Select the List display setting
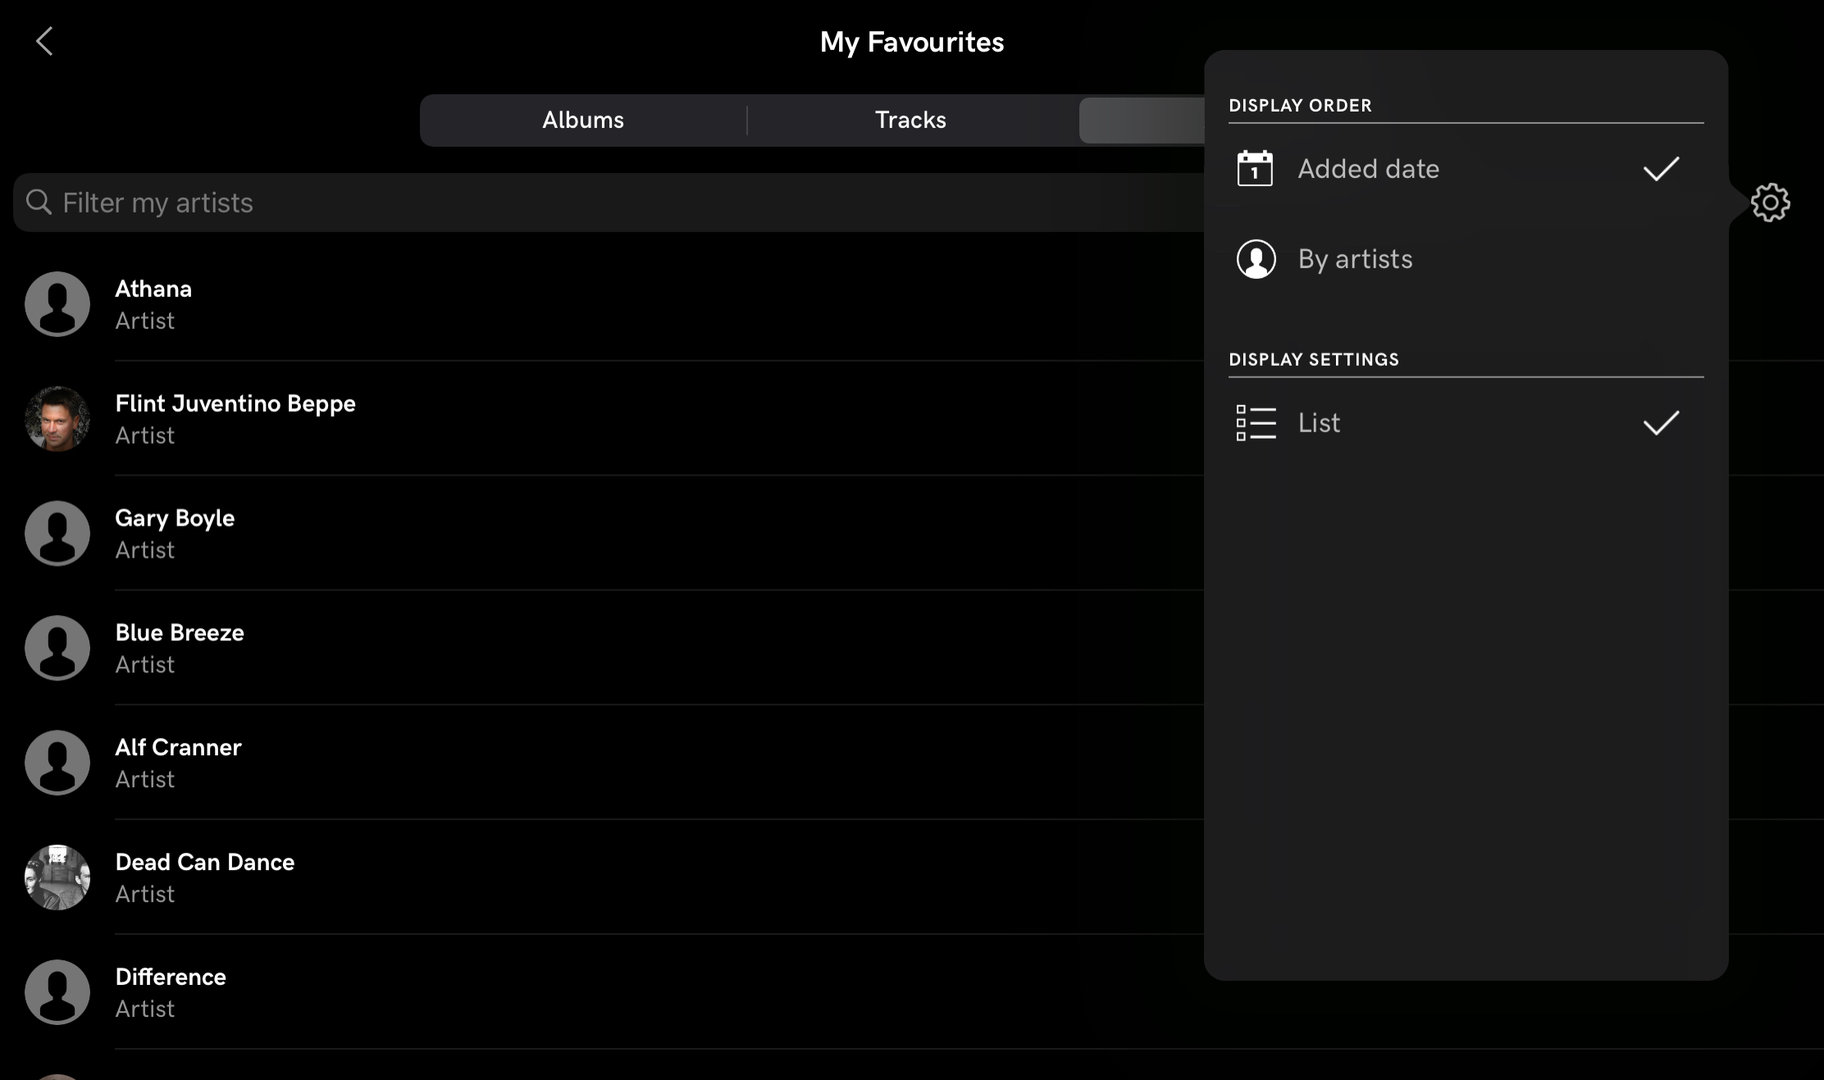 pos(1319,423)
